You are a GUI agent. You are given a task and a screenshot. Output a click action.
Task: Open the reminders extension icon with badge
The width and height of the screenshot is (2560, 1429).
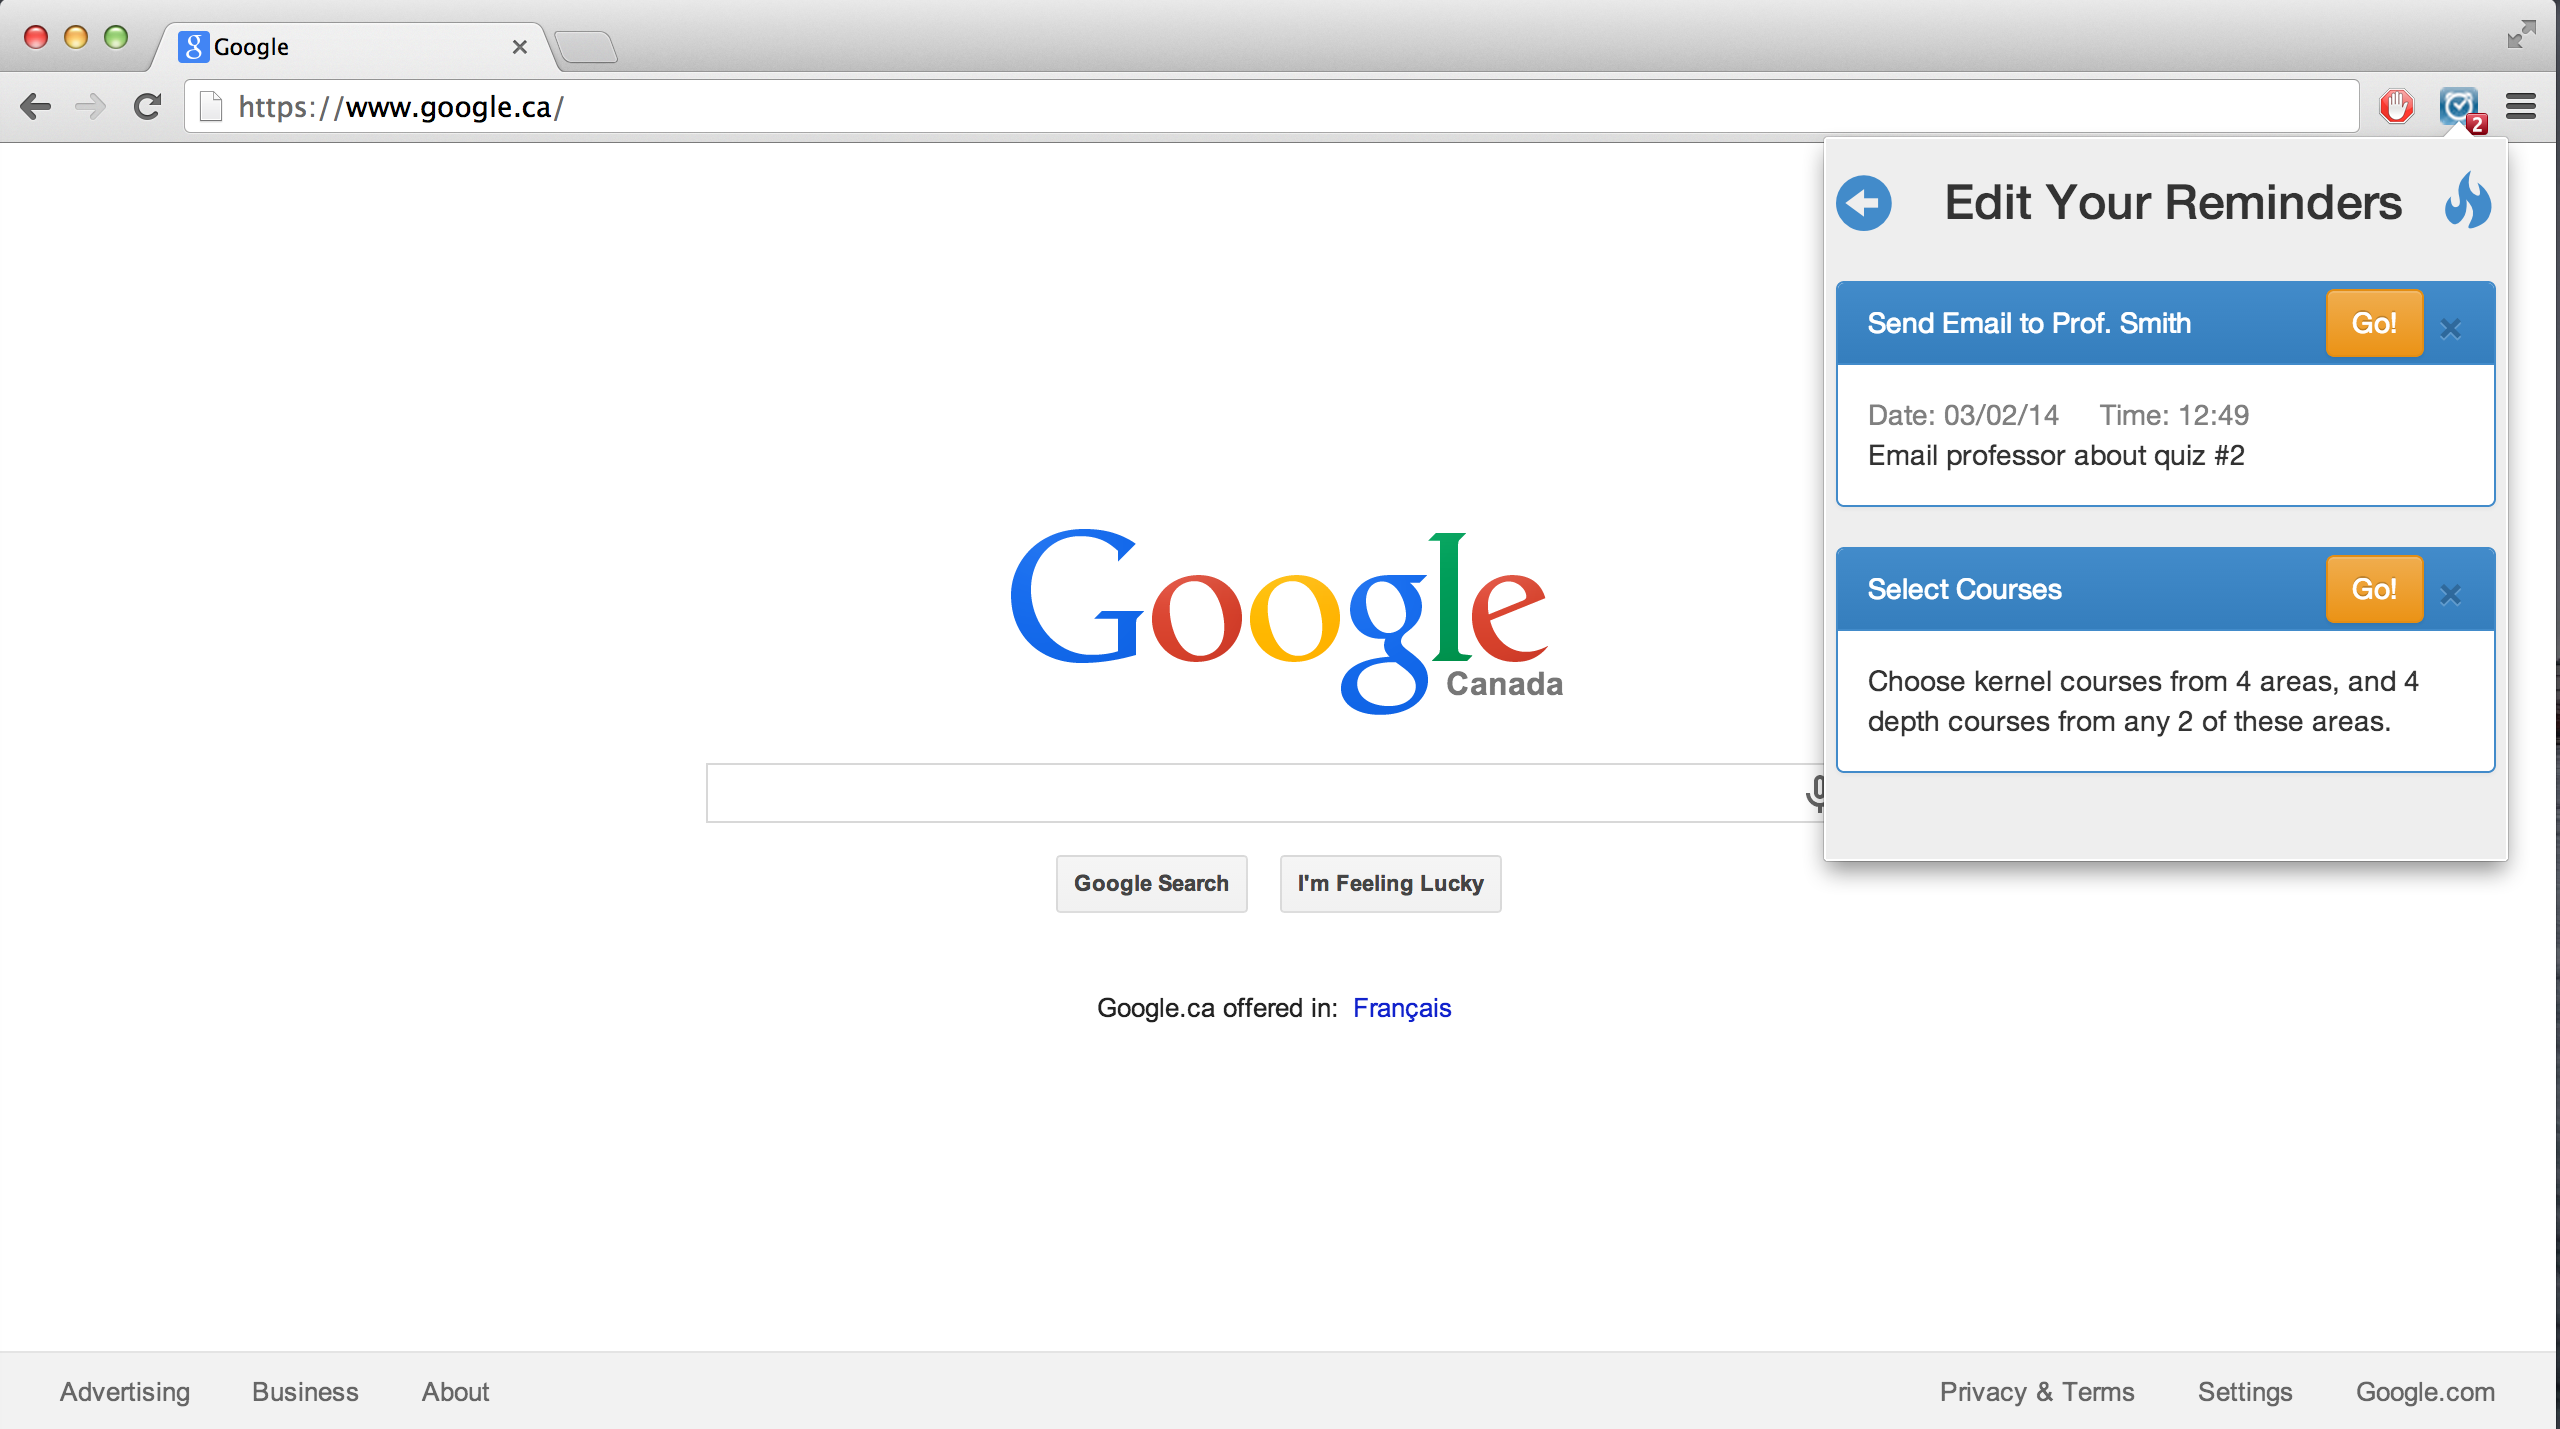click(2458, 106)
